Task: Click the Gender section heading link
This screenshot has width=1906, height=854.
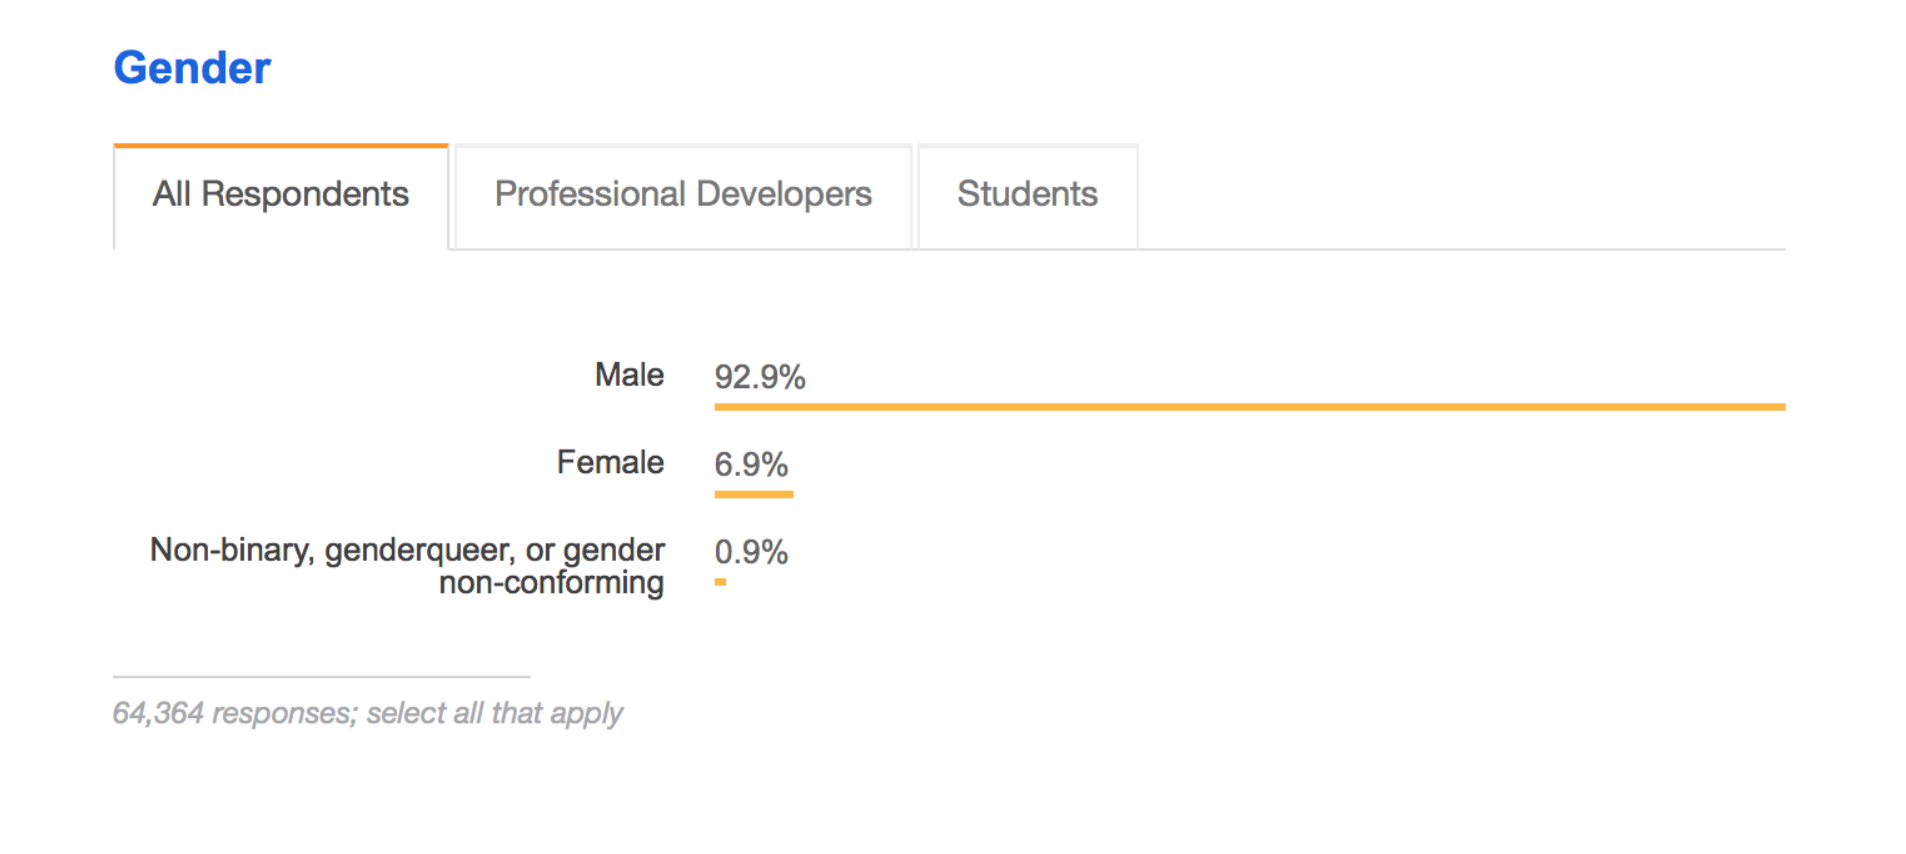Action: coord(192,67)
